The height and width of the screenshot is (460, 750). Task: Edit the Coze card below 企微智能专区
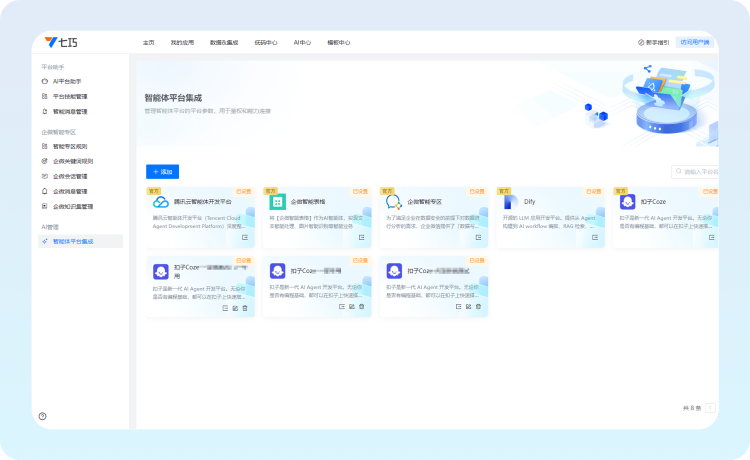[468, 307]
